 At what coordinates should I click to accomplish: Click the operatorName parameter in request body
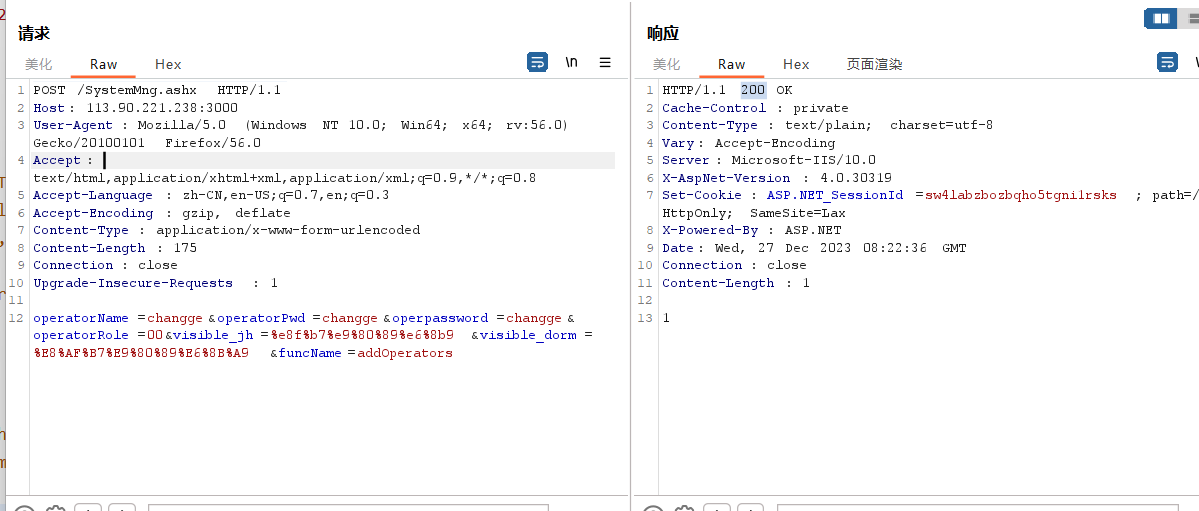[x=81, y=318]
